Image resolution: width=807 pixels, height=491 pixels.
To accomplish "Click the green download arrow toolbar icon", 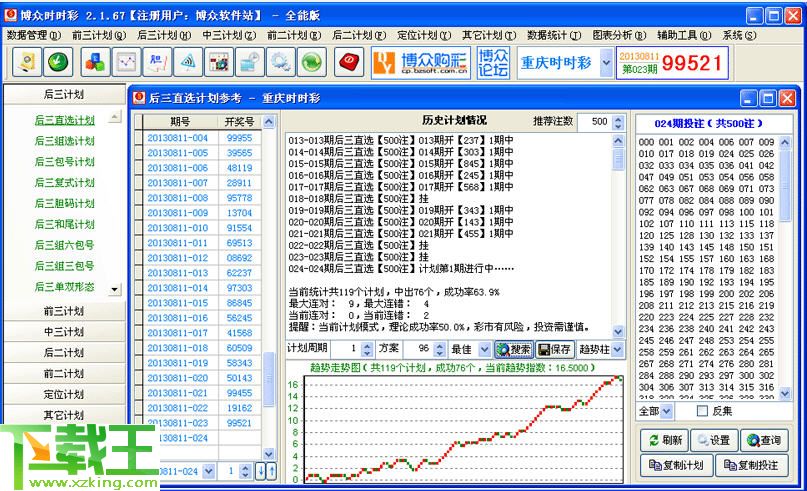I will [x=58, y=63].
